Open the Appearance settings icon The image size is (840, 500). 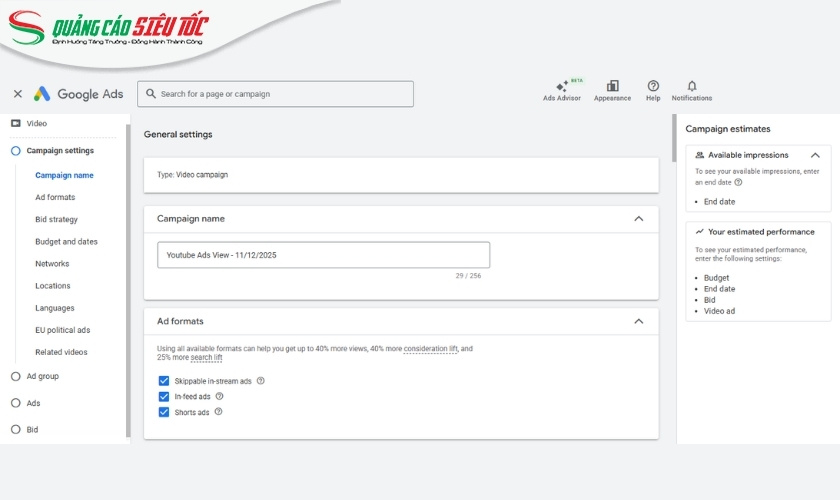pos(612,87)
